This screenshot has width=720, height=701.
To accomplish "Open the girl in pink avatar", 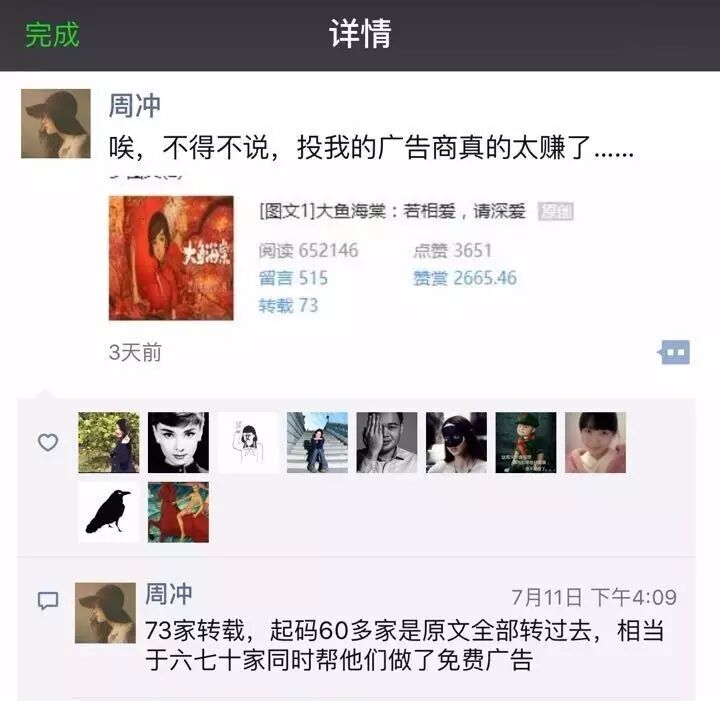I will (x=596, y=443).
